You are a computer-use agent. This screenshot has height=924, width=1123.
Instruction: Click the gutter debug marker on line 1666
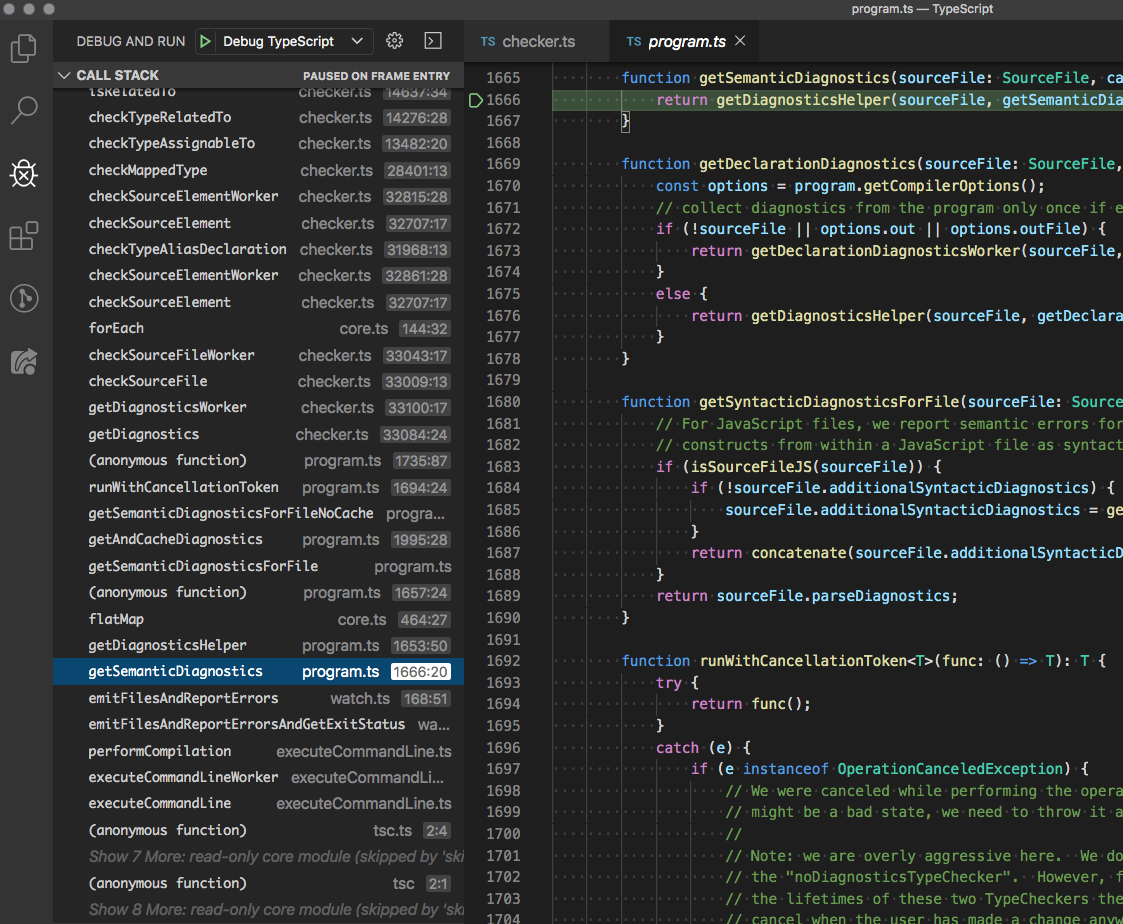pos(475,99)
